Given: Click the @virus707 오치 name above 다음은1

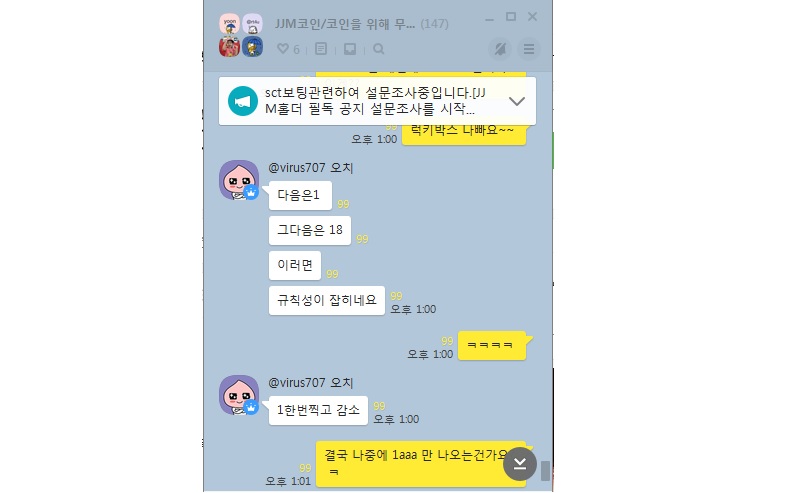Looking at the screenshot, I should point(310,168).
